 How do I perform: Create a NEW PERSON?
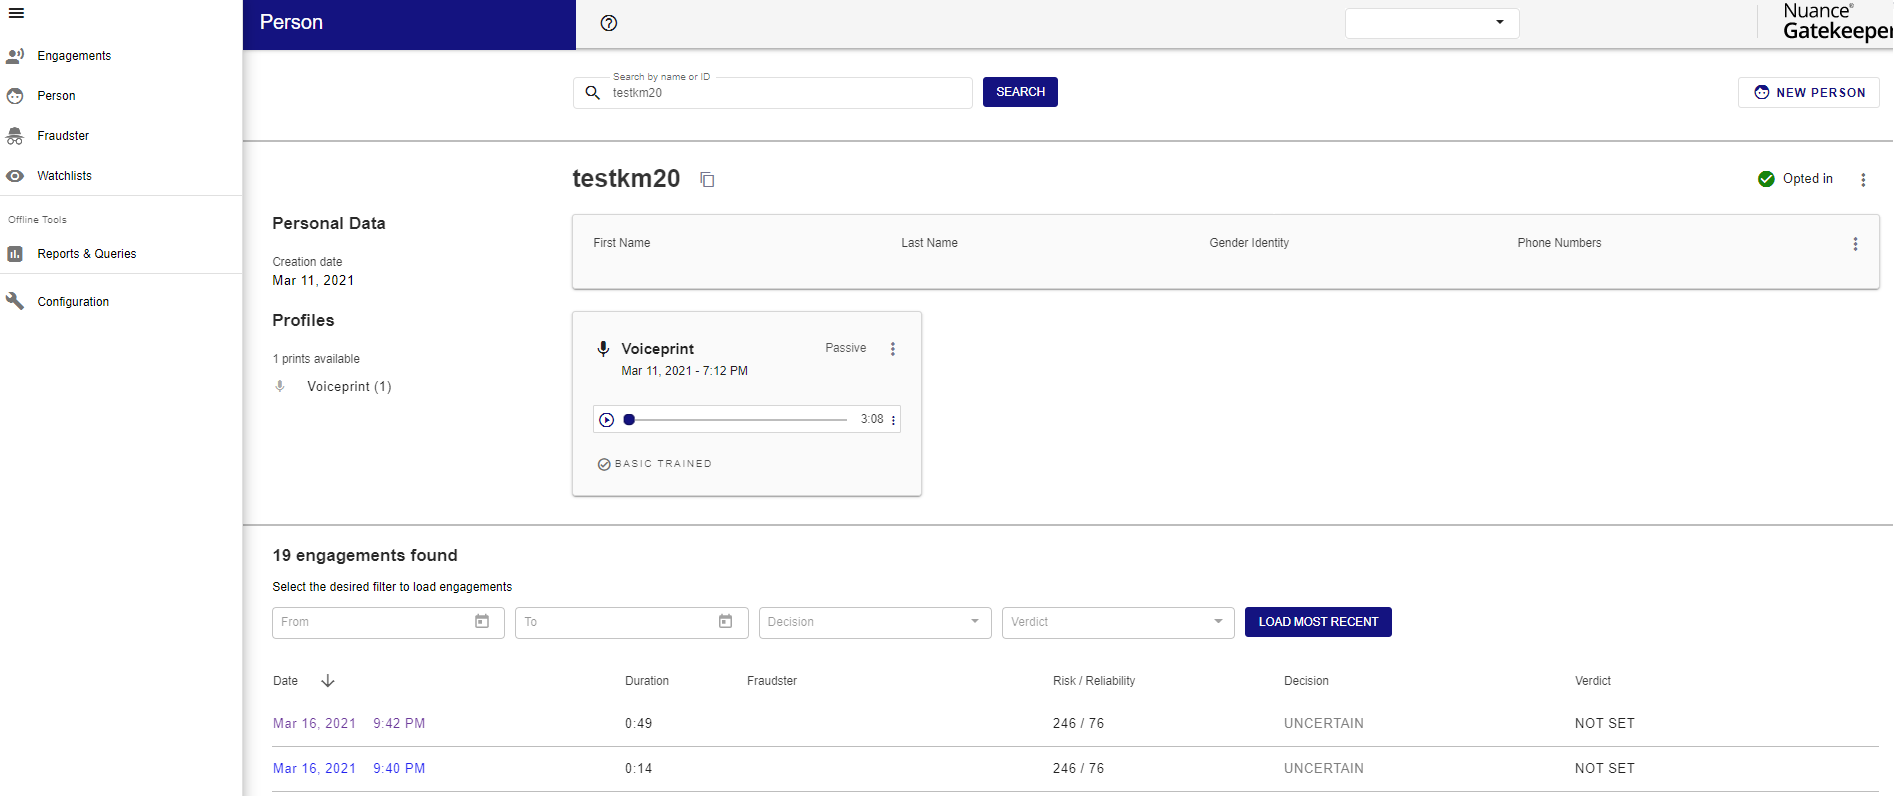tap(1809, 92)
